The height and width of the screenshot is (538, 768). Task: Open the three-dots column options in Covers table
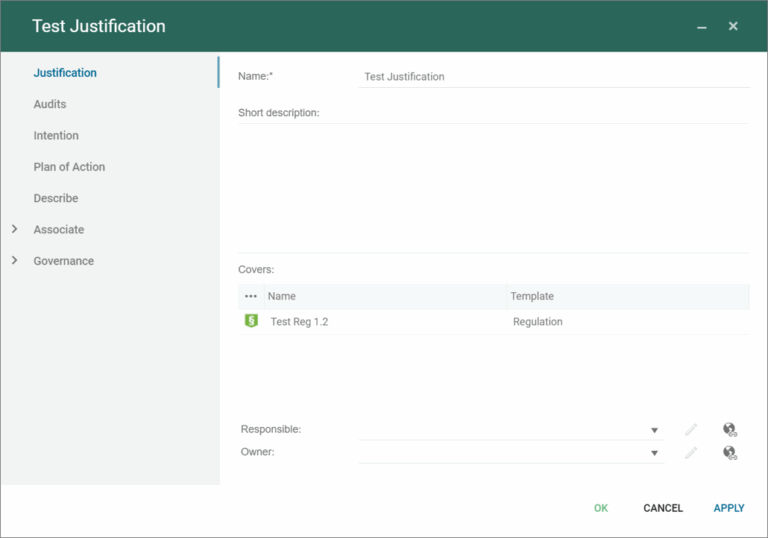tap(251, 297)
